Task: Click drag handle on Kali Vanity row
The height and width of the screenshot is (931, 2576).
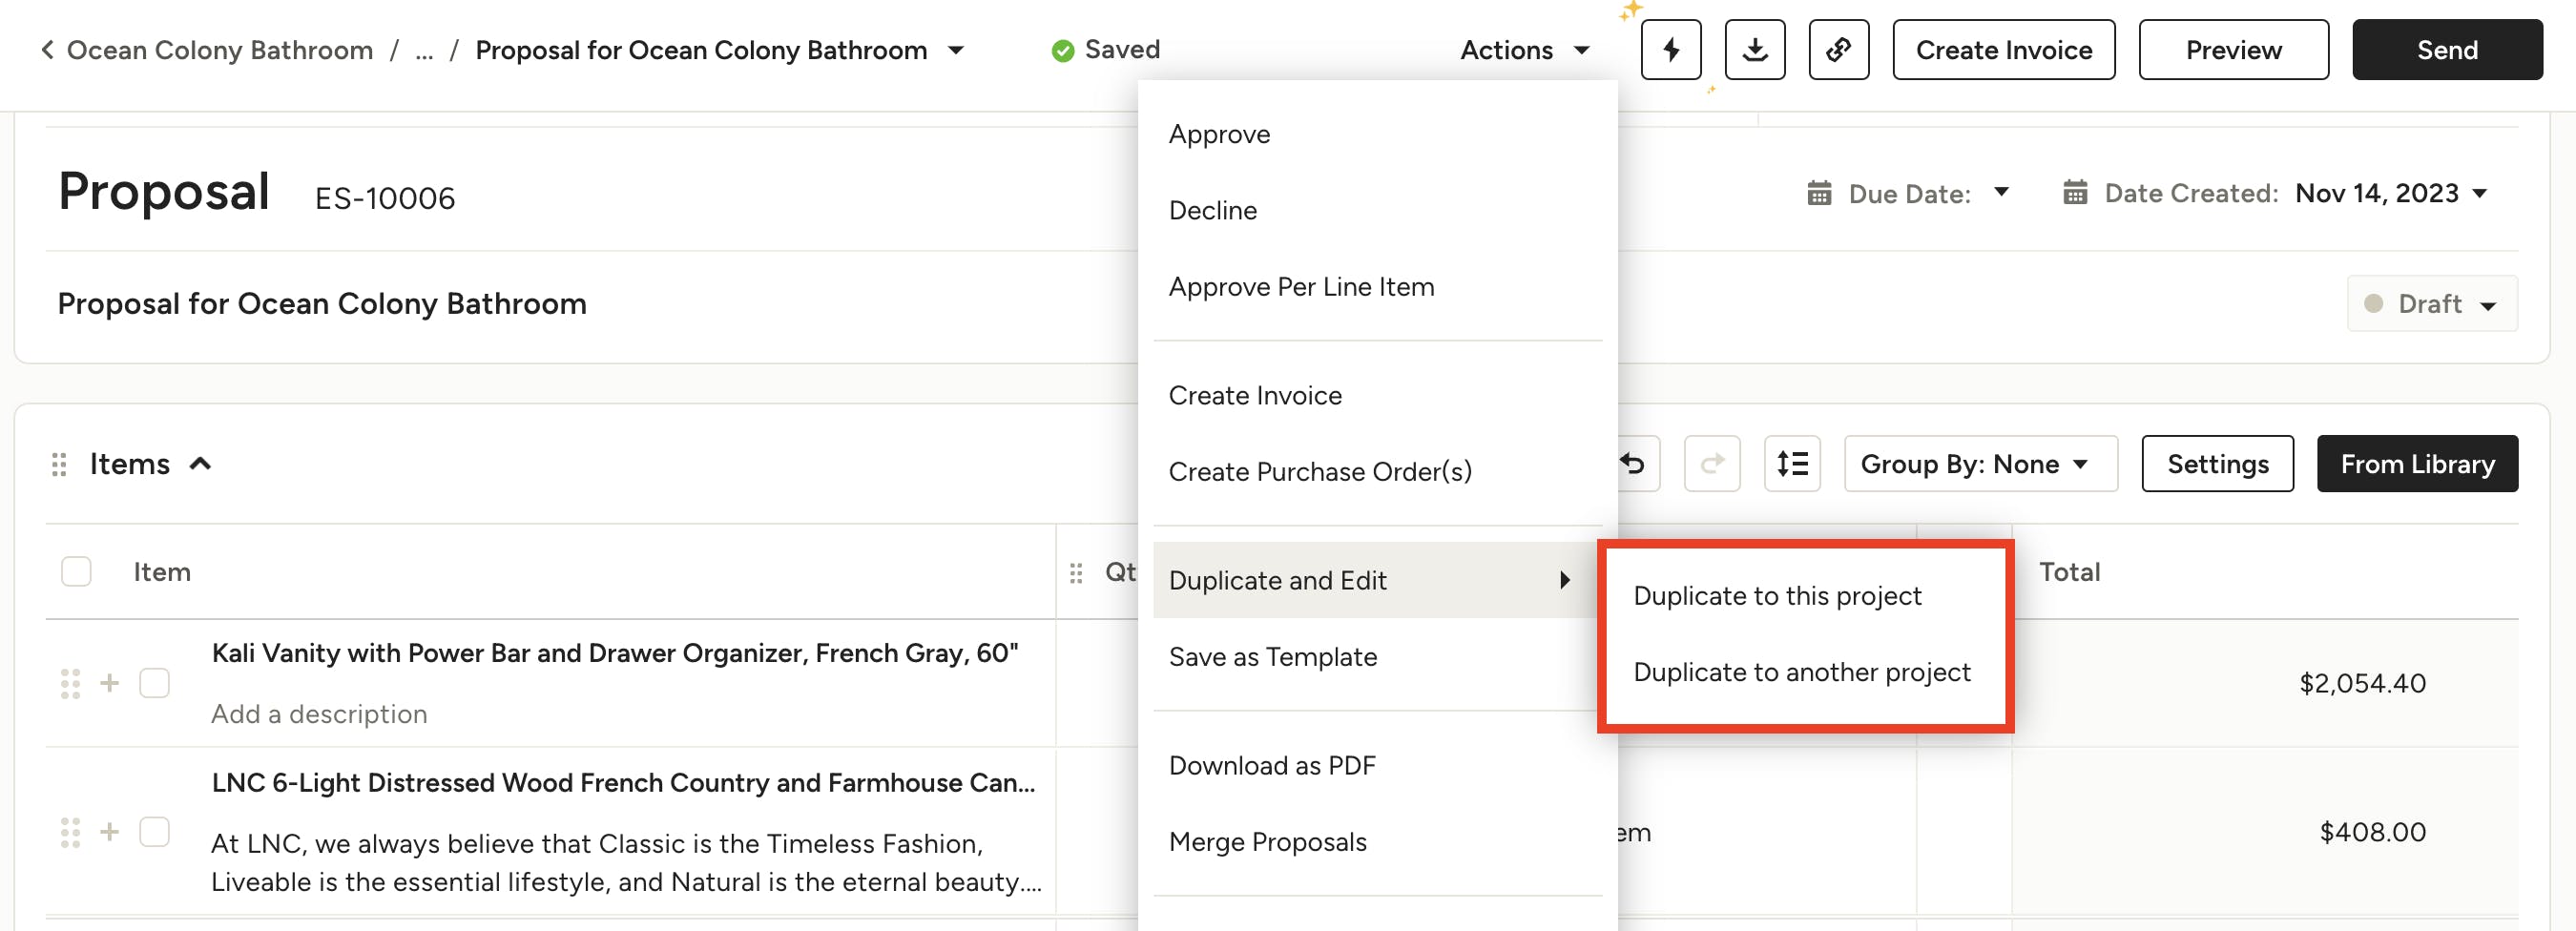Action: [x=70, y=683]
